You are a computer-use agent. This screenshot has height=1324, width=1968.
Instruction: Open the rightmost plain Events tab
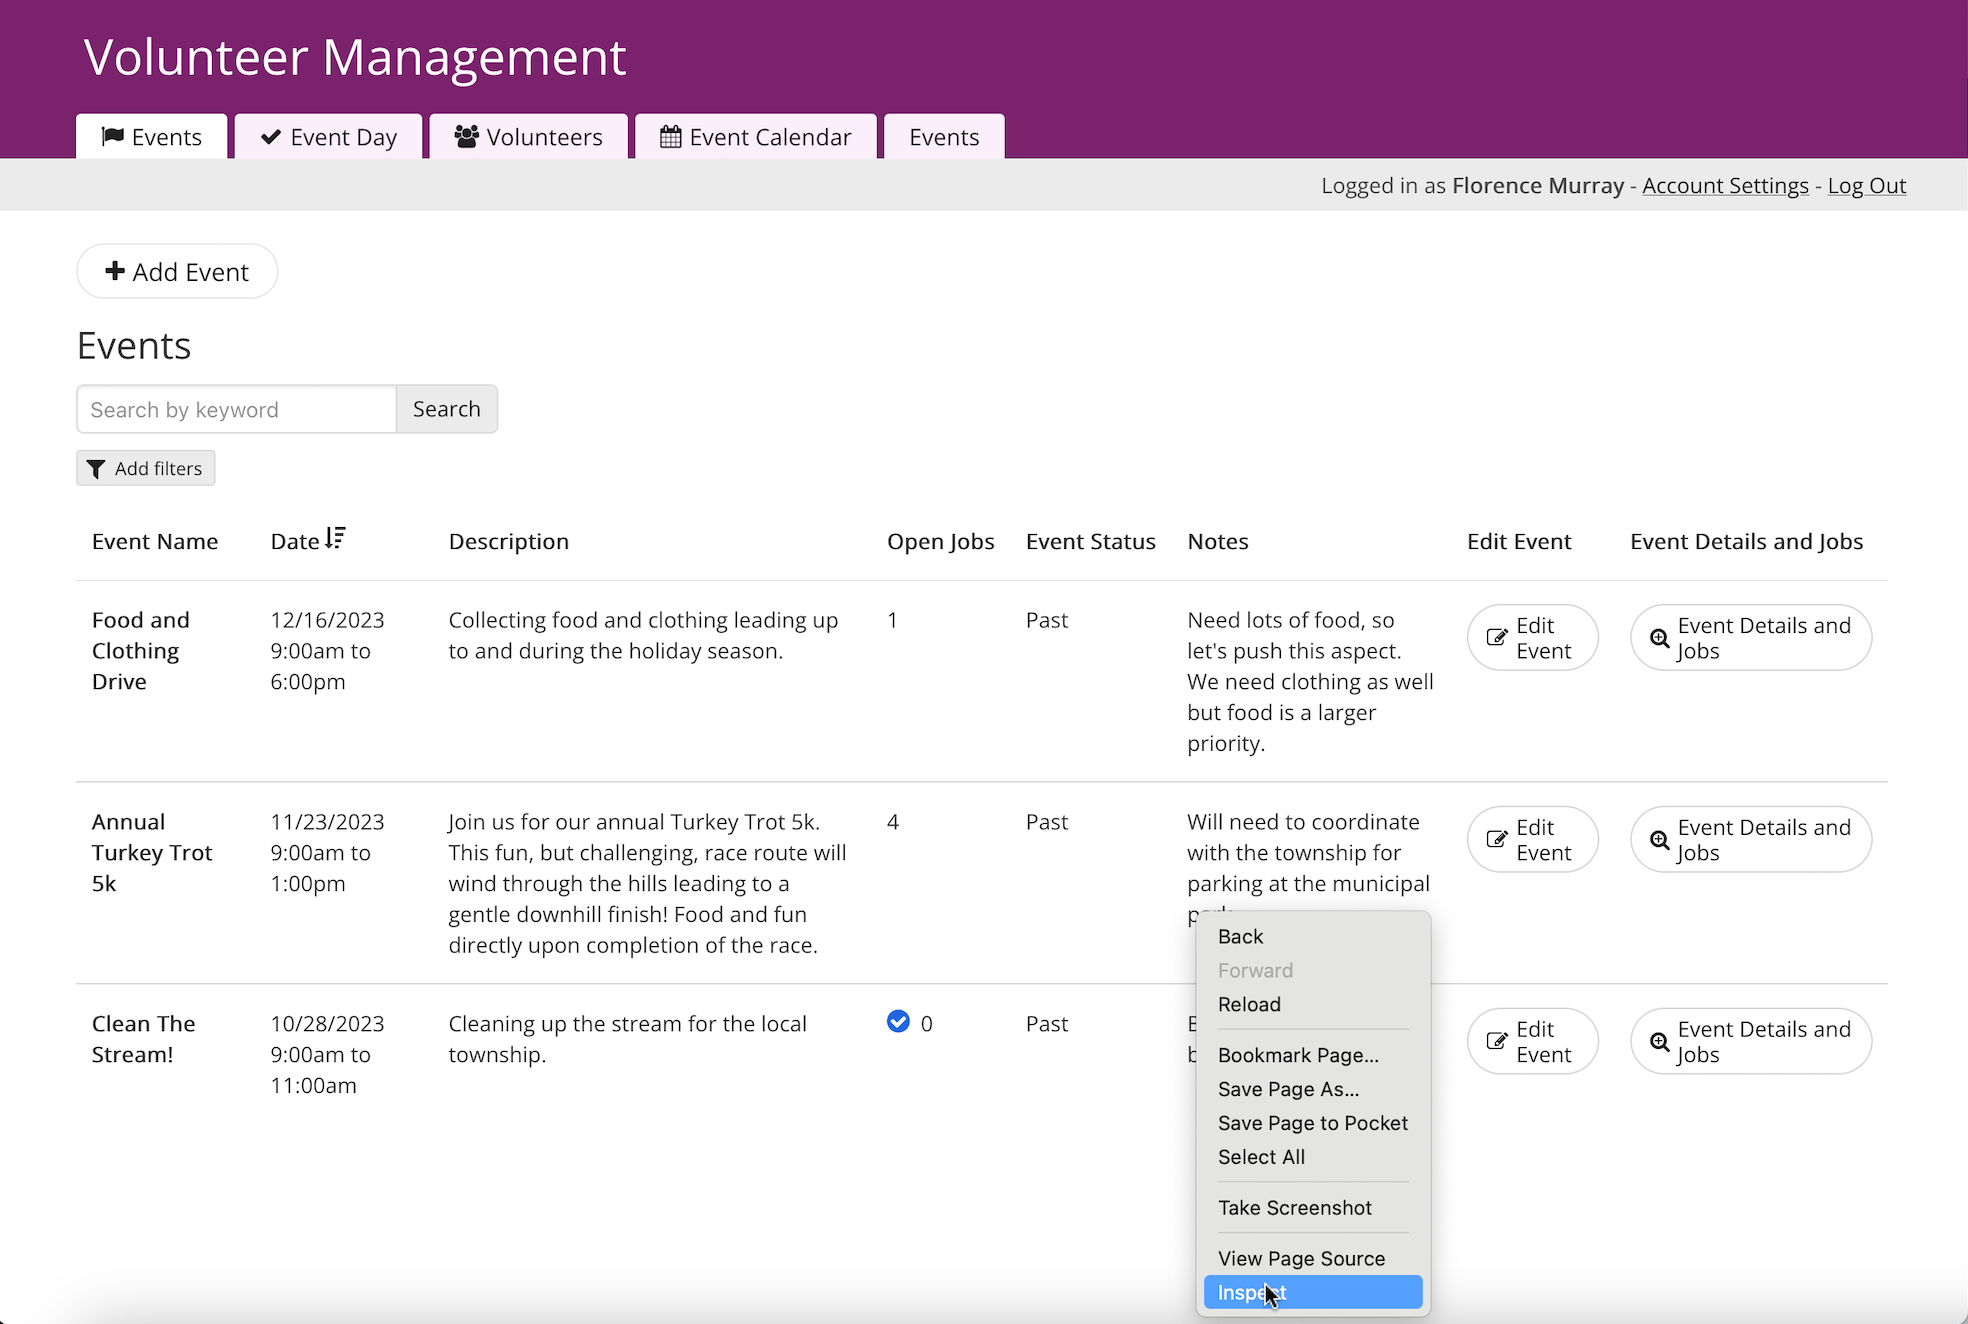click(943, 137)
